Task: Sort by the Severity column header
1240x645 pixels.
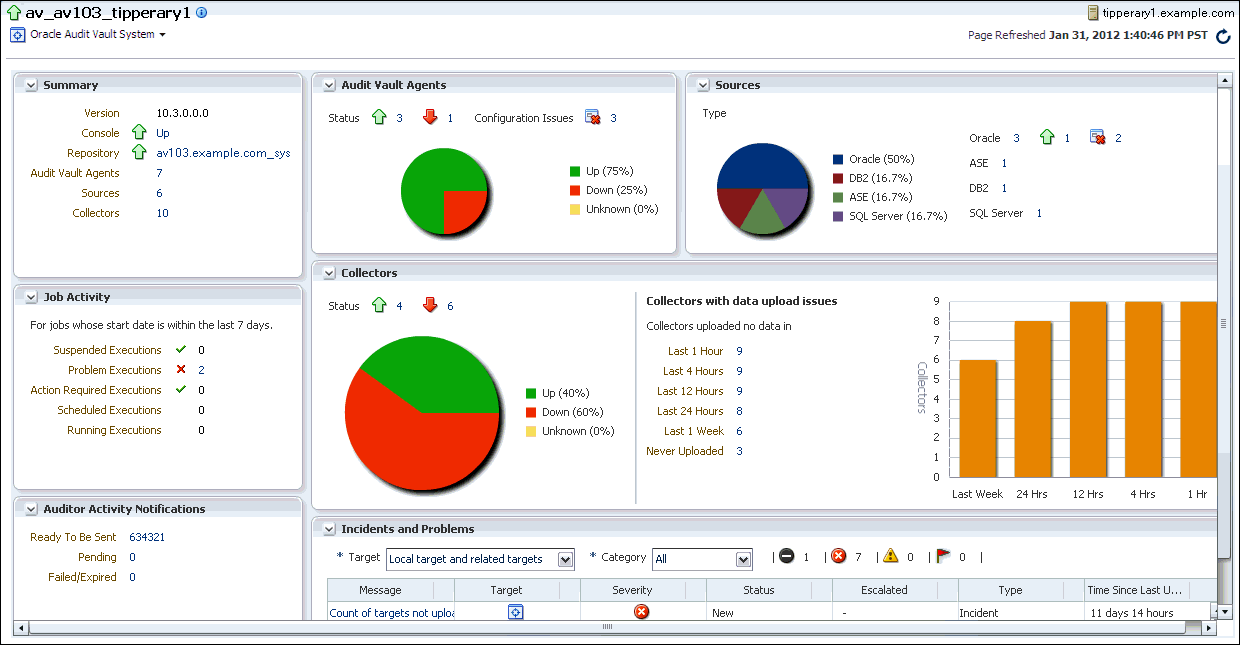Action: [632, 590]
